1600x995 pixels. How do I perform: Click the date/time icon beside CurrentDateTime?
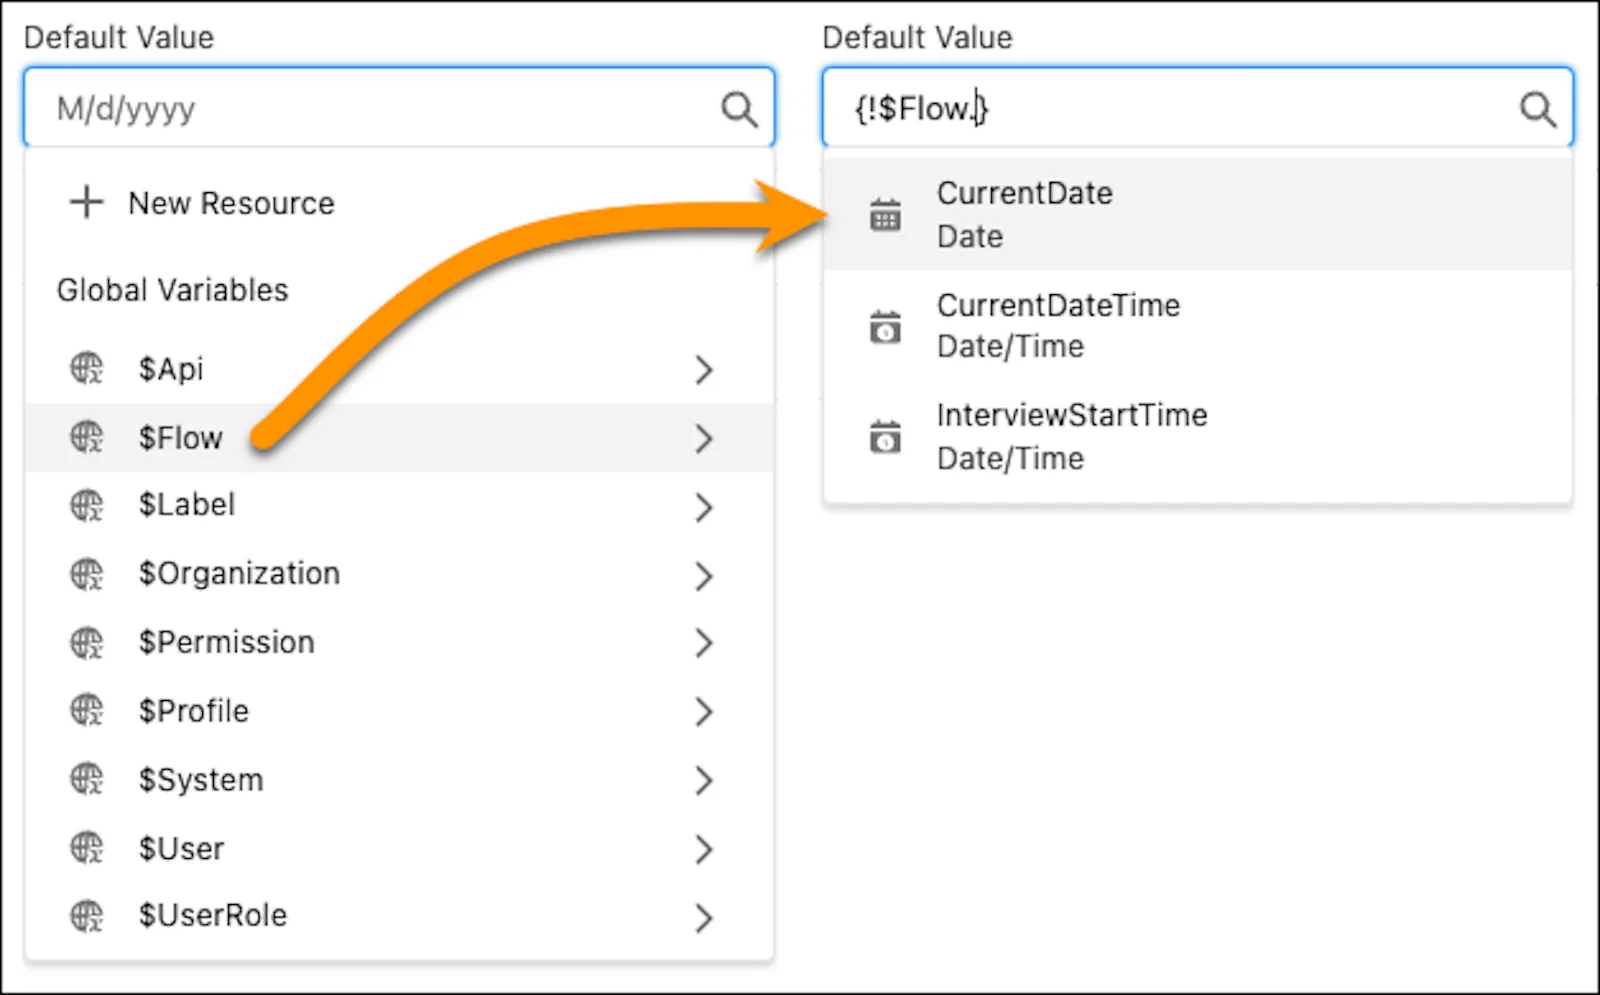coord(884,326)
